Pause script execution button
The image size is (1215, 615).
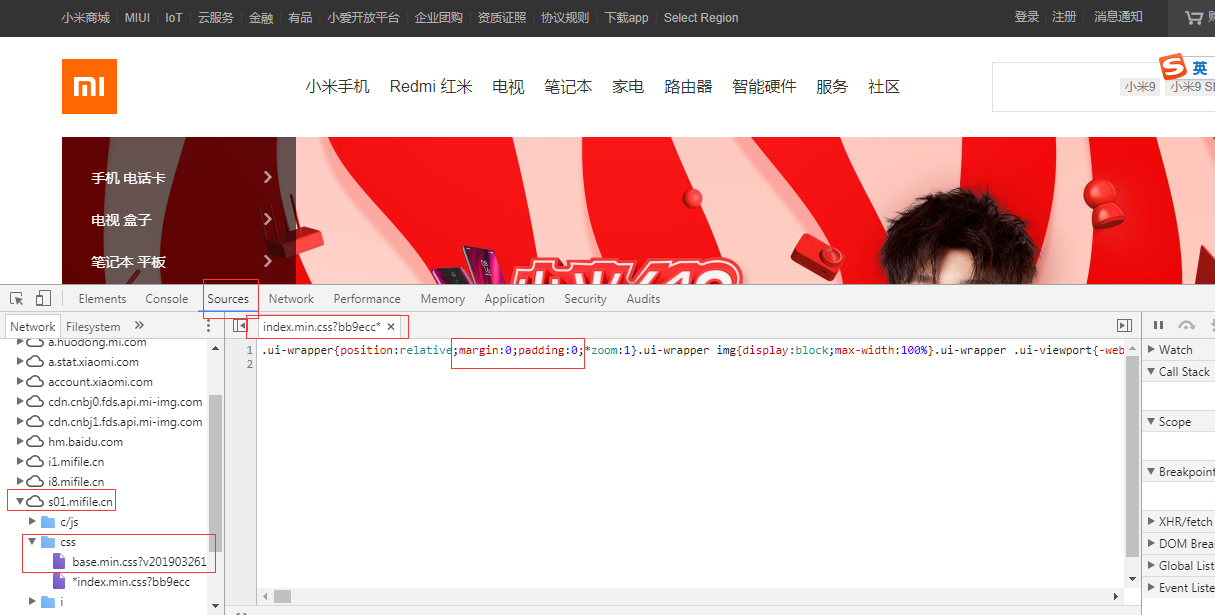(1159, 325)
